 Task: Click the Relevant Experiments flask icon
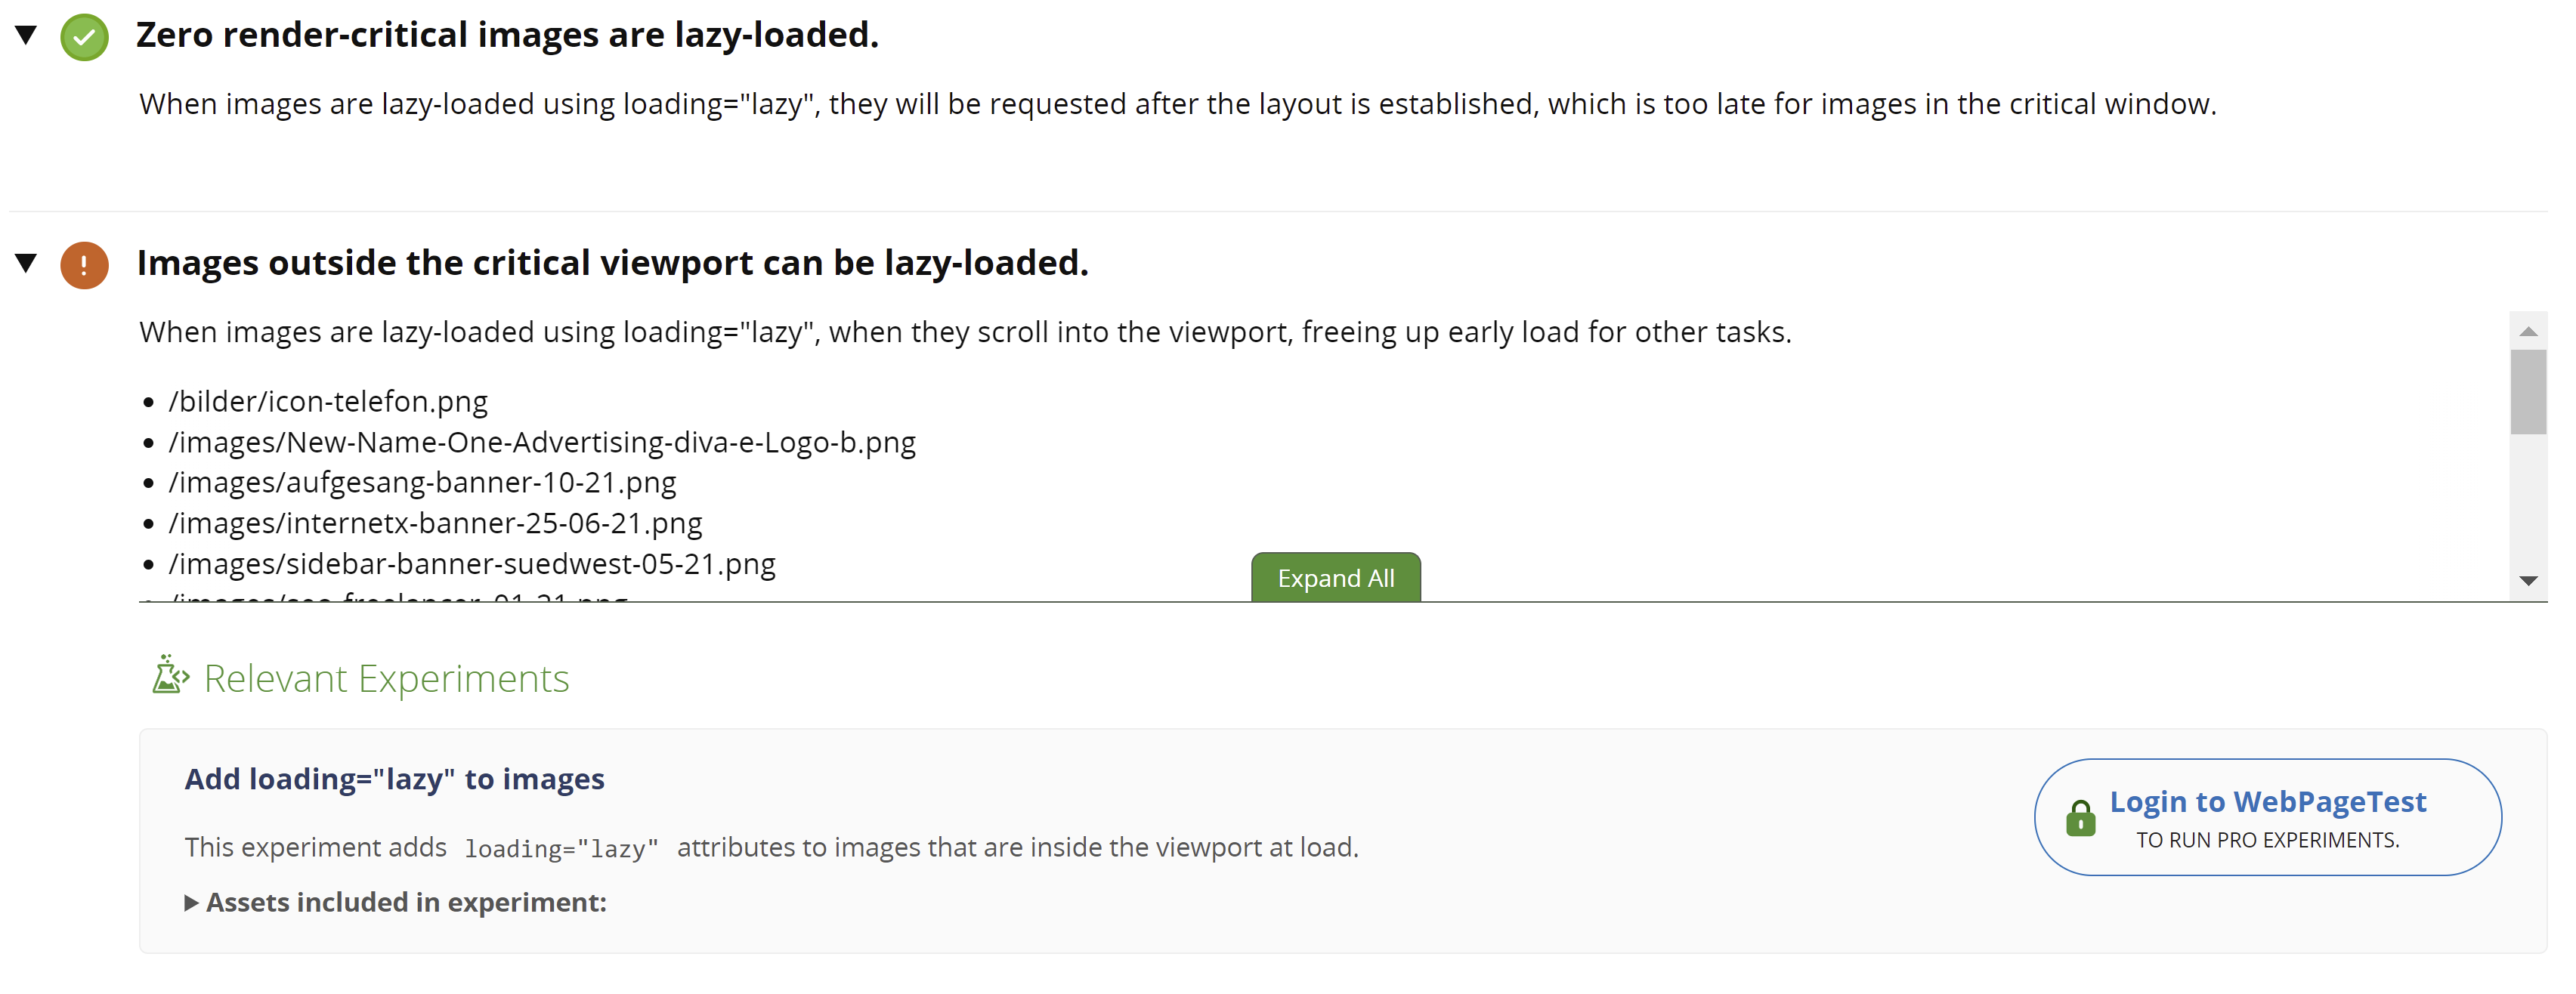(x=169, y=676)
